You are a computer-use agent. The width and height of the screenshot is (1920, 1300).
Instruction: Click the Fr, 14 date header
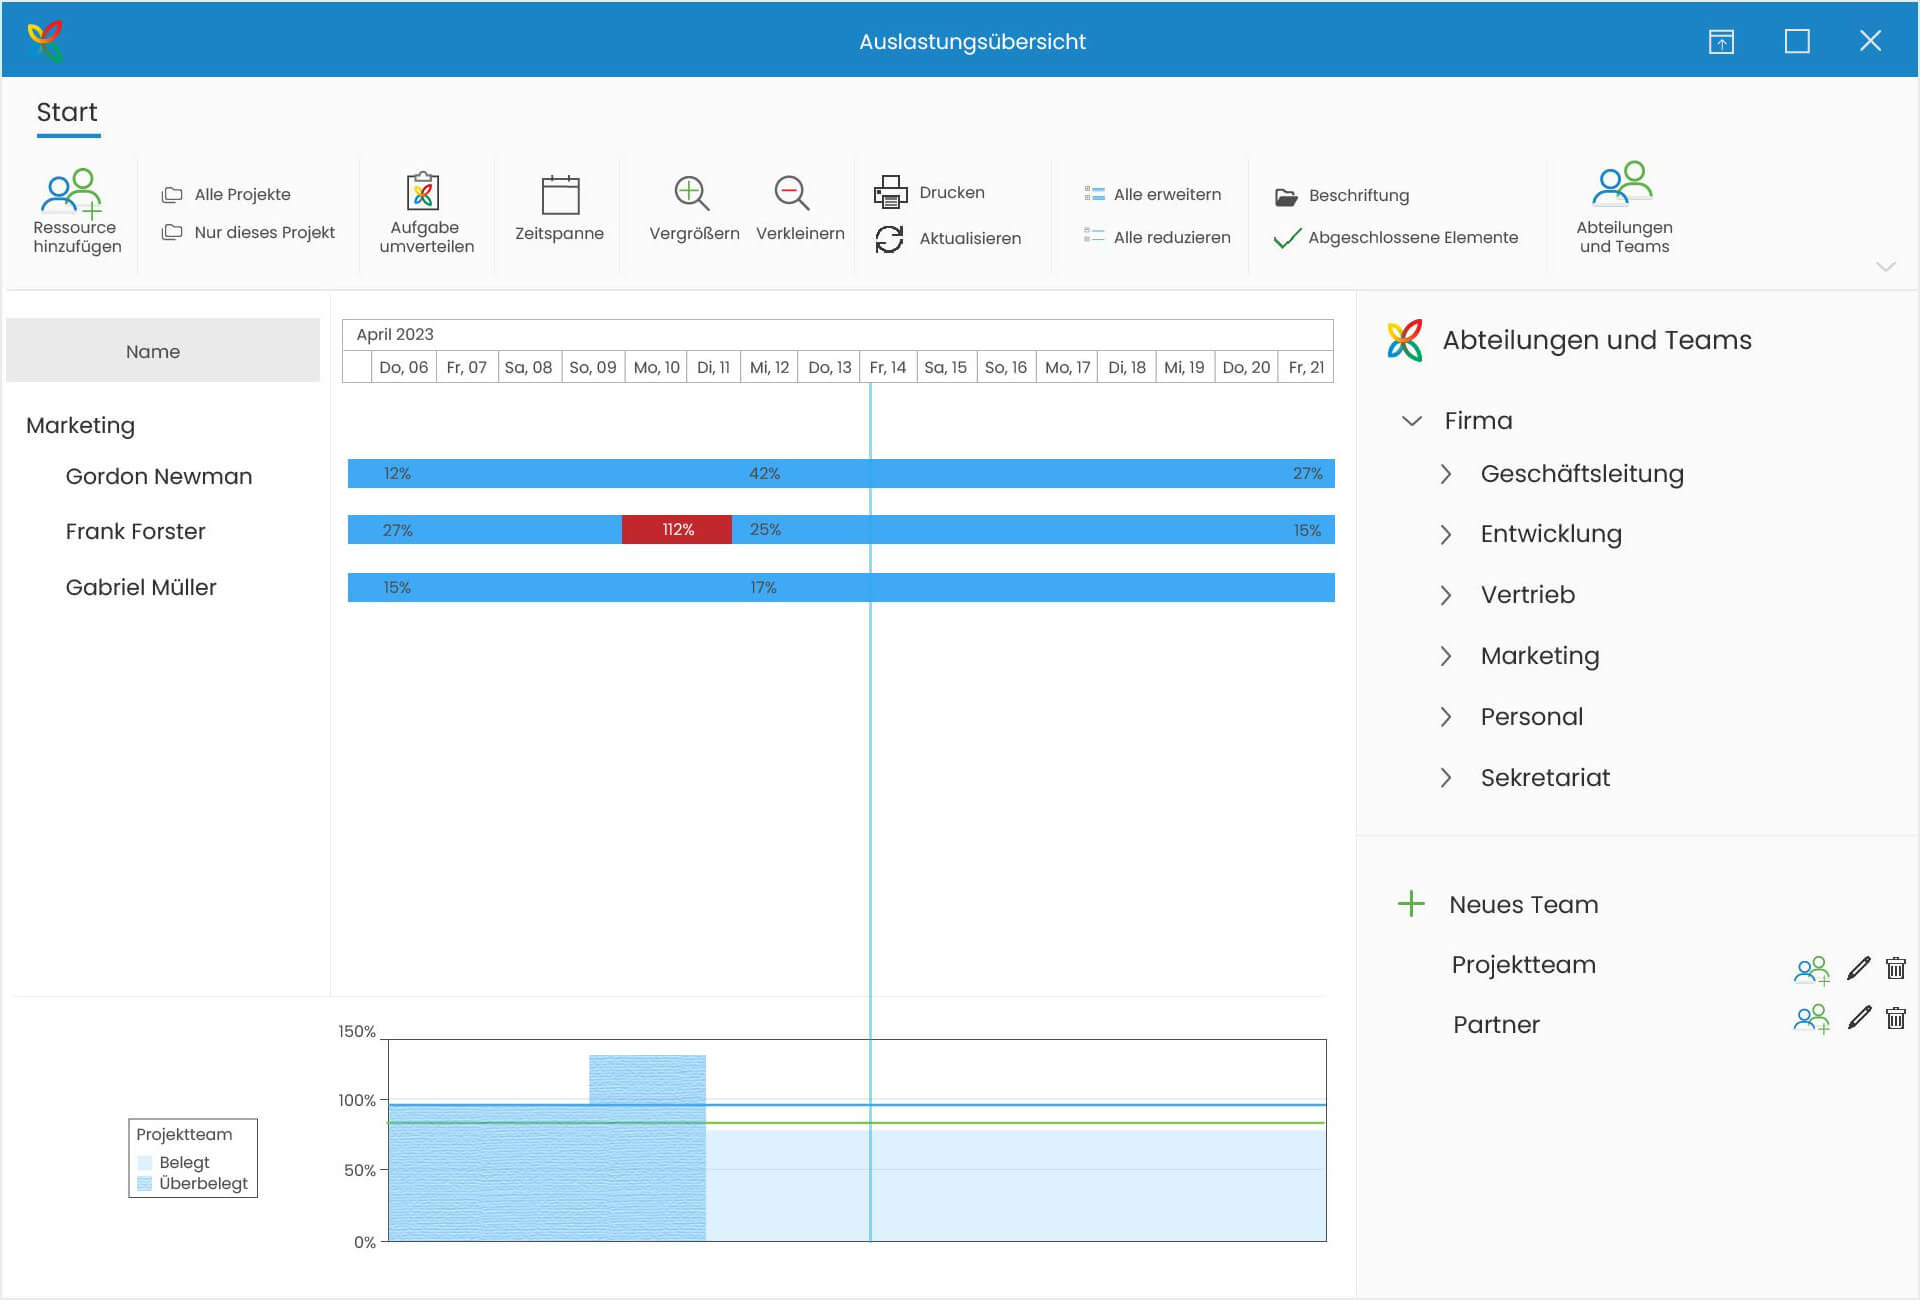pos(887,368)
